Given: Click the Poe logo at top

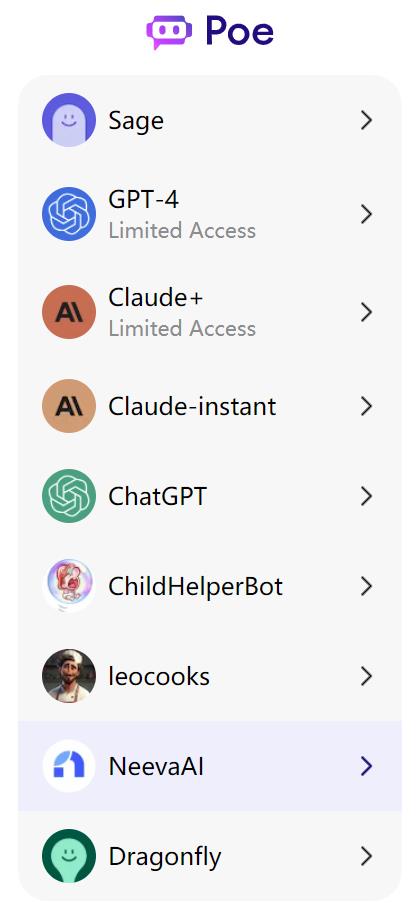Looking at the screenshot, I should click(x=210, y=31).
